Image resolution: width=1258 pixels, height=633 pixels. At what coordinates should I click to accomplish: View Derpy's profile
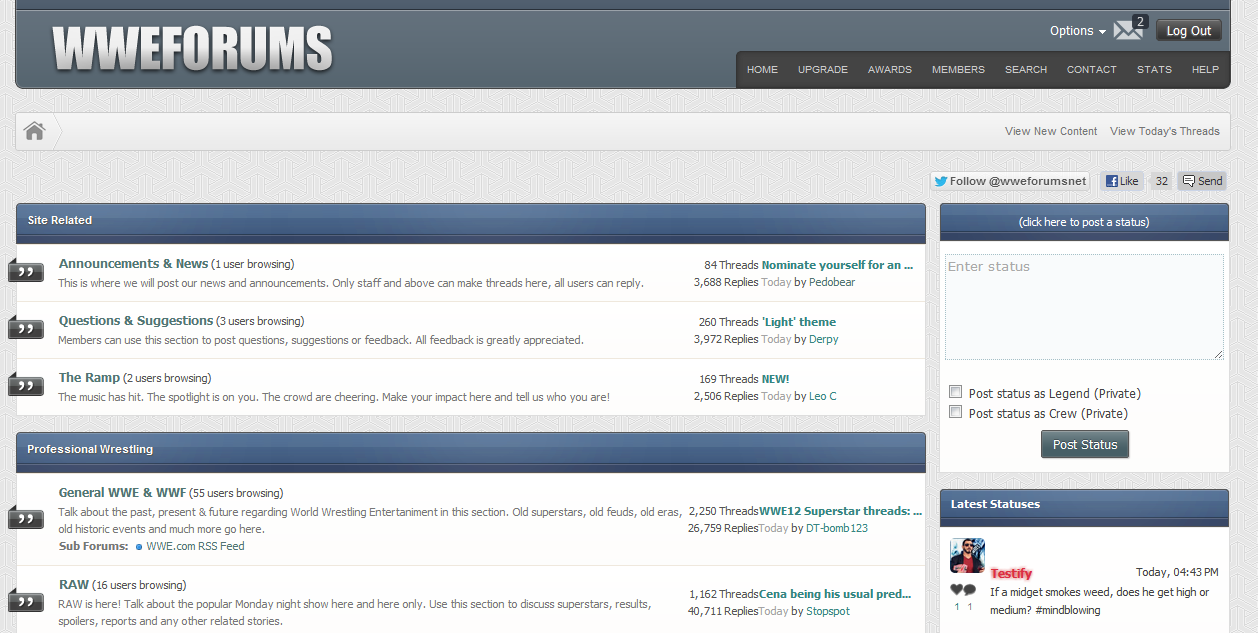[x=824, y=339]
